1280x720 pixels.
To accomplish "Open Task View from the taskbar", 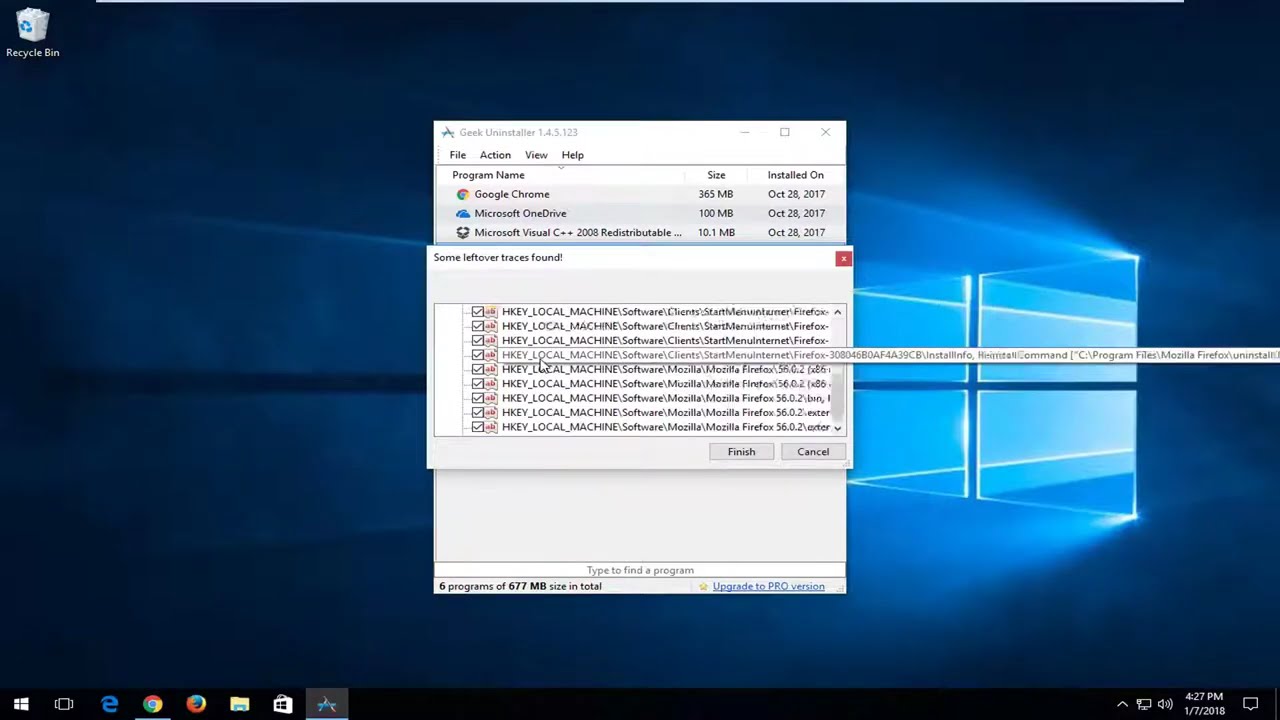I will pos(64,704).
